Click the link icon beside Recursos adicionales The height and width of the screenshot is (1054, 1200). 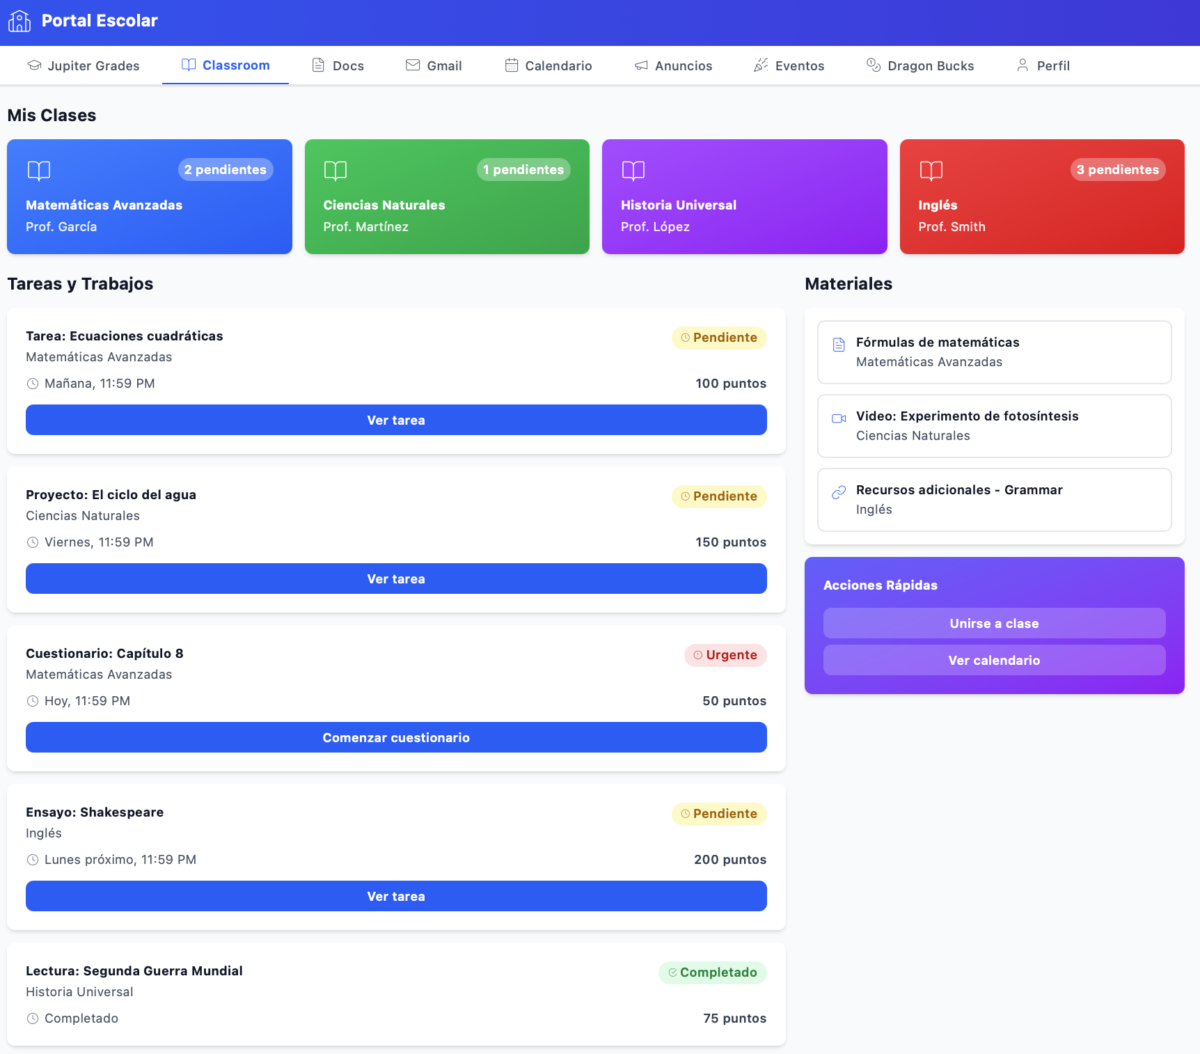[x=839, y=492]
